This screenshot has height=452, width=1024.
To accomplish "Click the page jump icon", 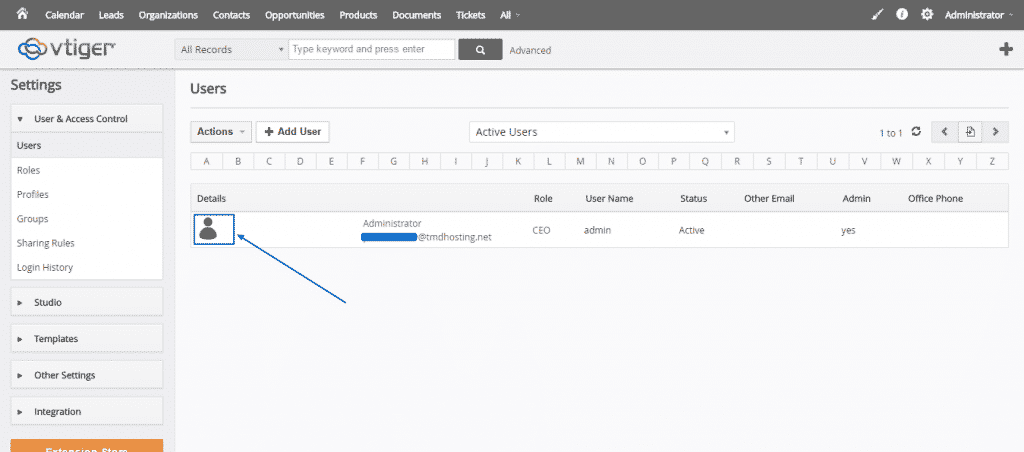I will click(x=970, y=132).
